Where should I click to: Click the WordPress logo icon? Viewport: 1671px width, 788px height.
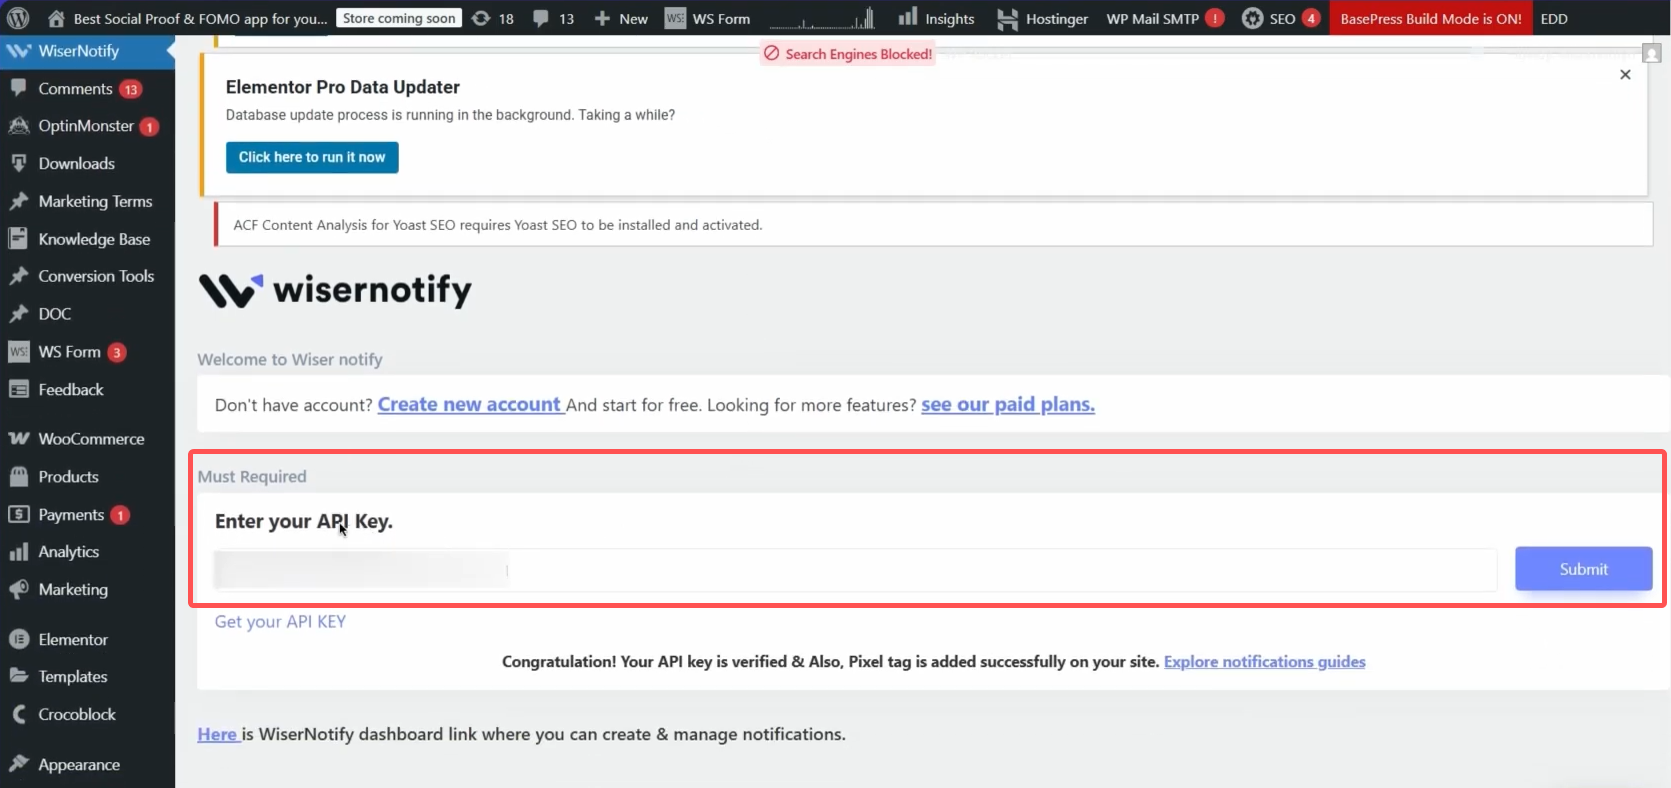tap(18, 18)
